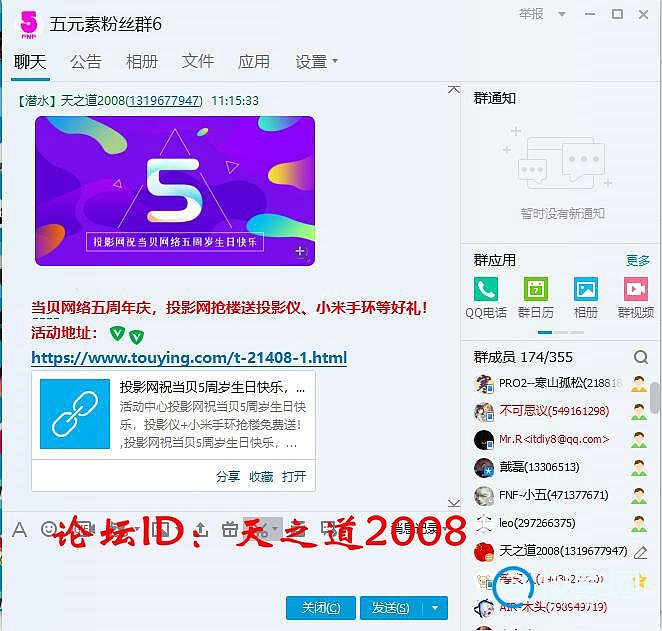Switch to the 聊天 tab
The width and height of the screenshot is (662, 631).
[x=30, y=62]
